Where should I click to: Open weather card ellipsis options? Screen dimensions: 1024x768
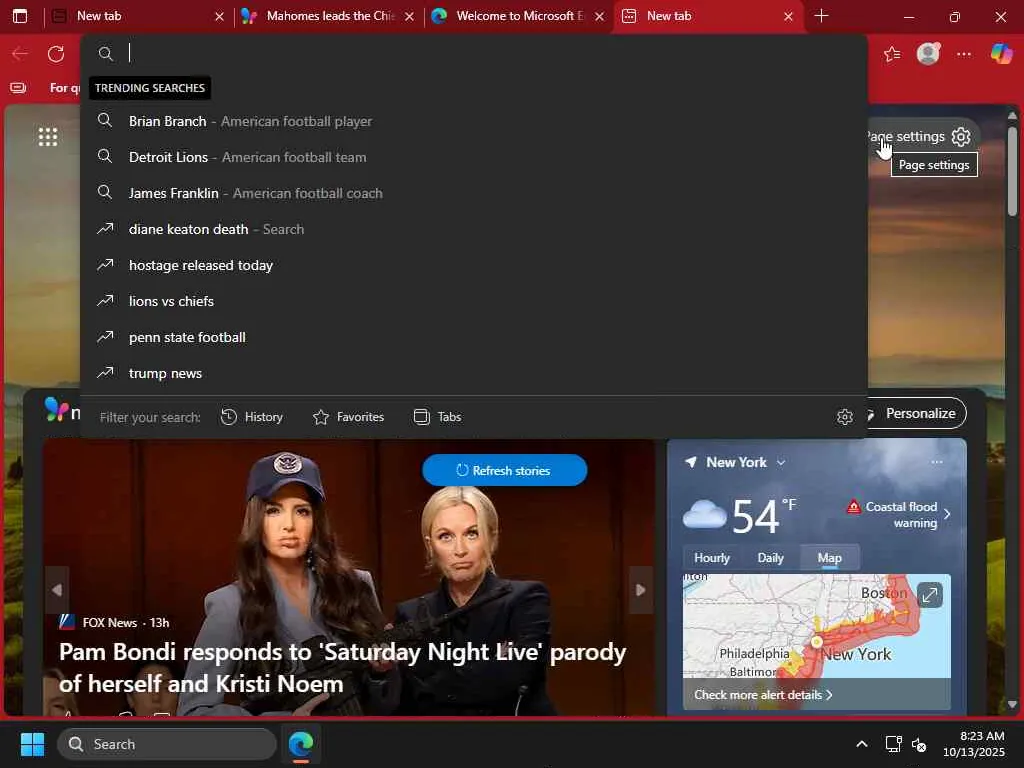point(937,462)
